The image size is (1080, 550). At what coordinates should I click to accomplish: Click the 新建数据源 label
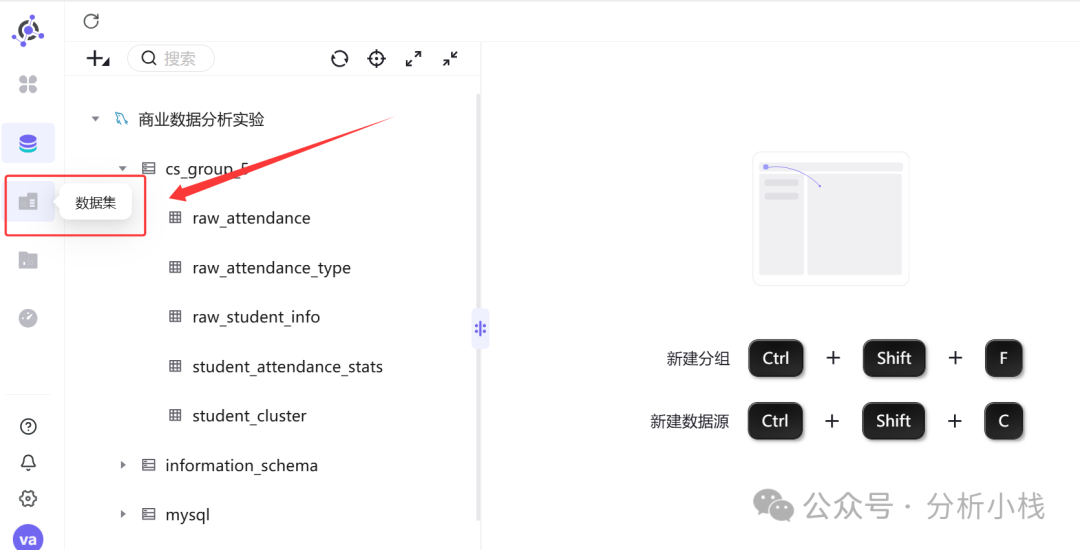coord(689,421)
